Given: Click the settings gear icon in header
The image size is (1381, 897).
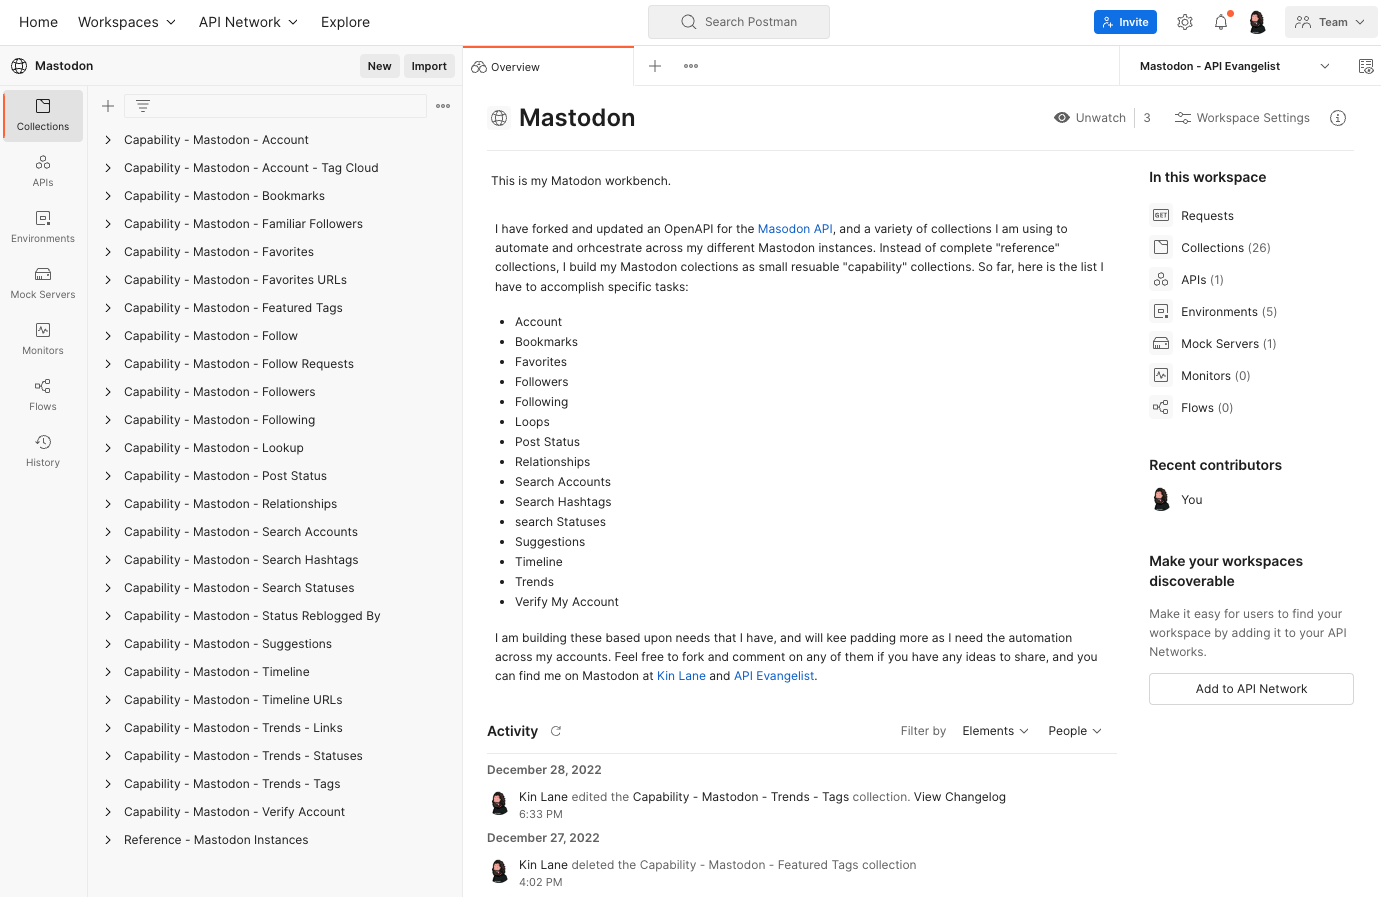Looking at the screenshot, I should [1185, 22].
